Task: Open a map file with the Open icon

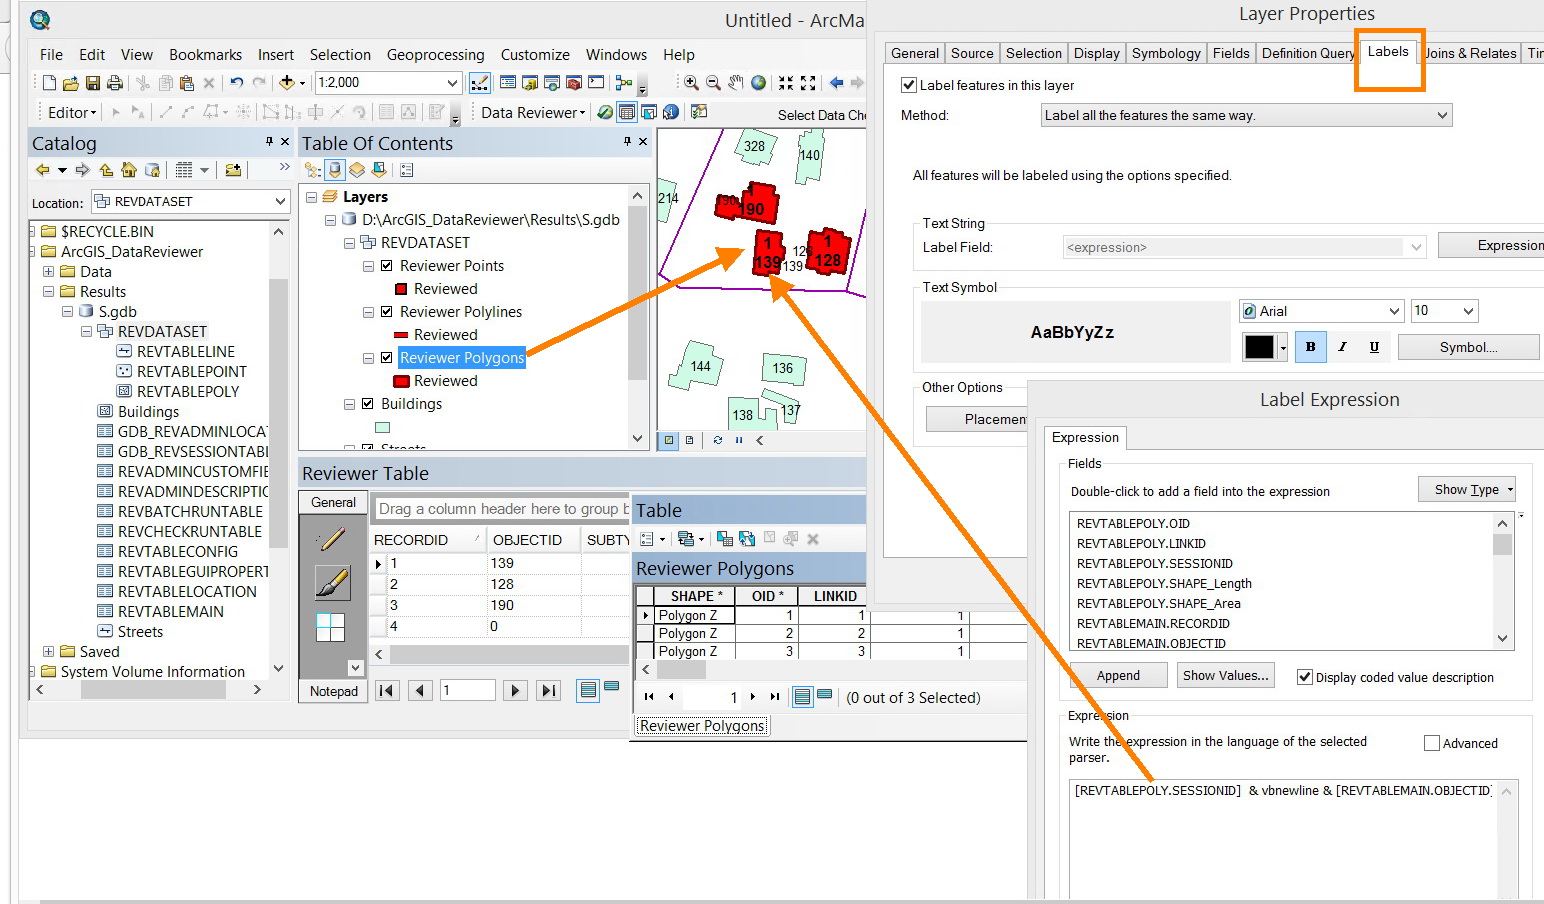Action: 70,83
